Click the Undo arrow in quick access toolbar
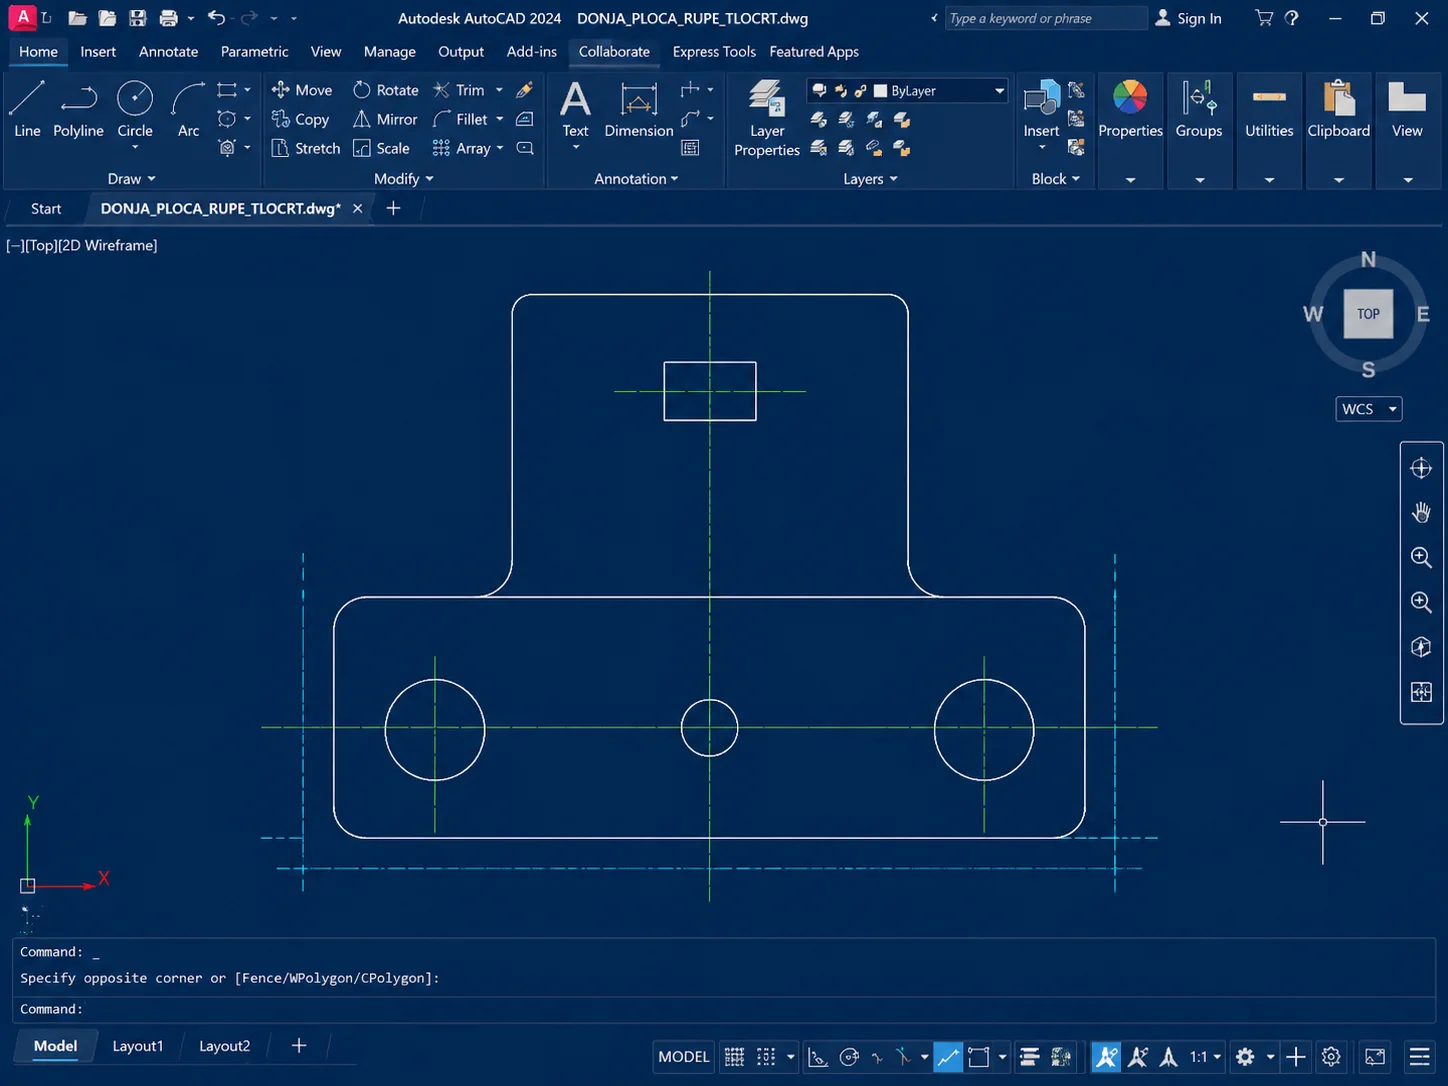Viewport: 1448px width, 1086px height. point(216,18)
